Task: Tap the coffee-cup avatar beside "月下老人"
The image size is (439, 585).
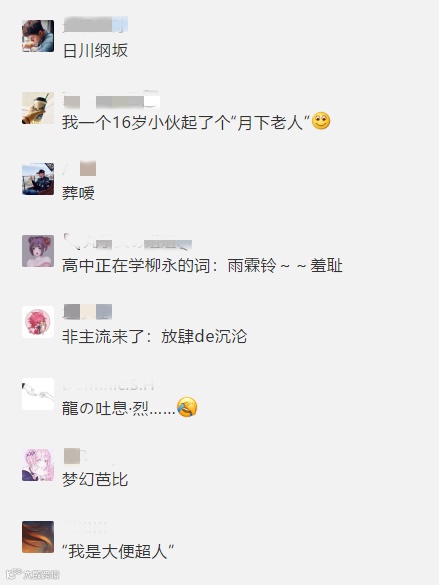Action: [x=38, y=108]
